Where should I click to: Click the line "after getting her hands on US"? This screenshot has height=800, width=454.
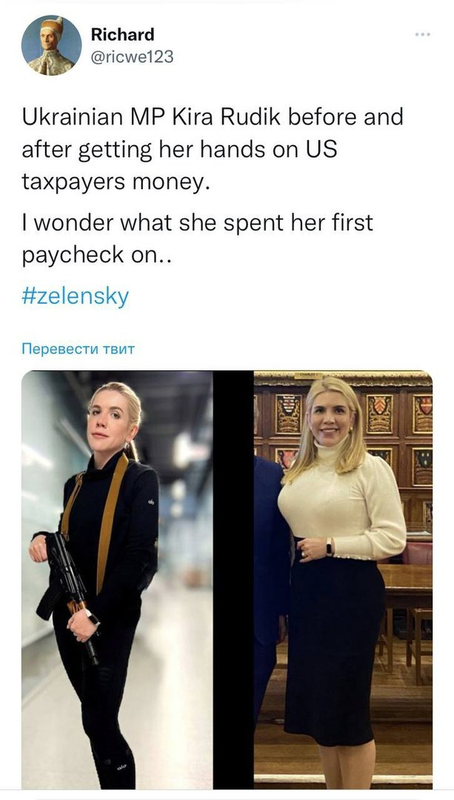(180, 150)
